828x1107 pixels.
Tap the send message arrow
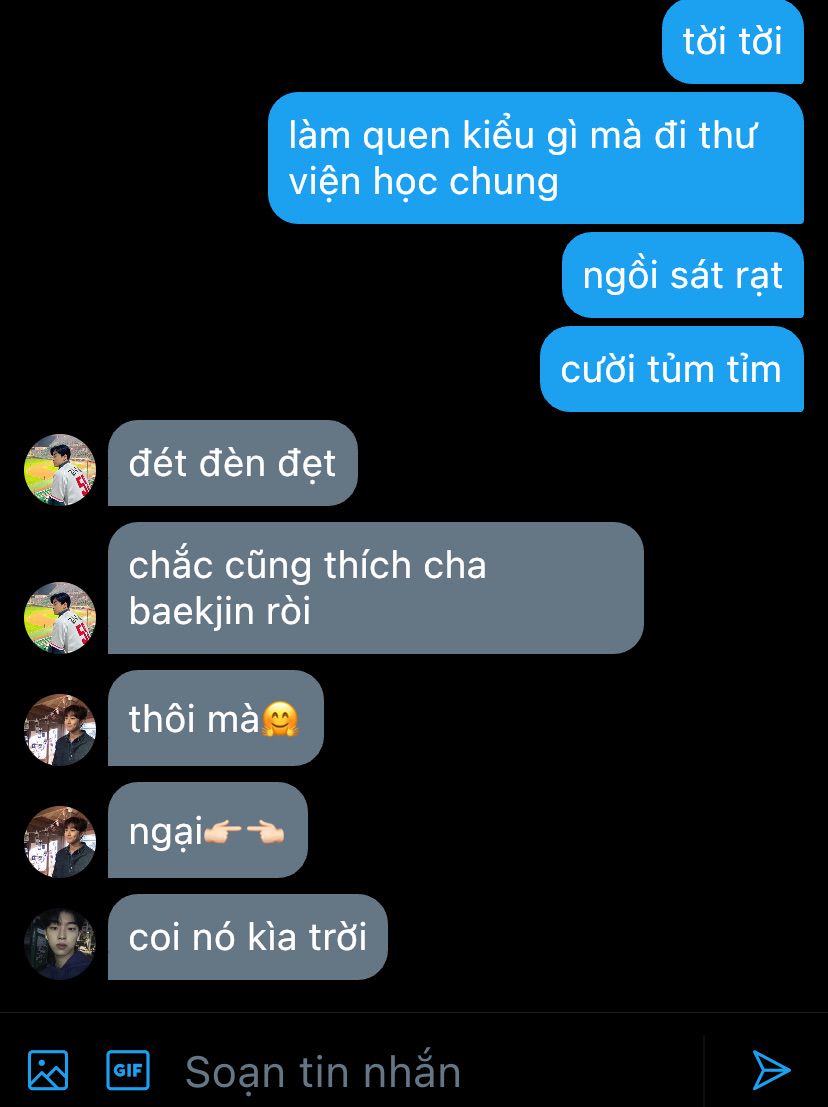coord(771,1070)
